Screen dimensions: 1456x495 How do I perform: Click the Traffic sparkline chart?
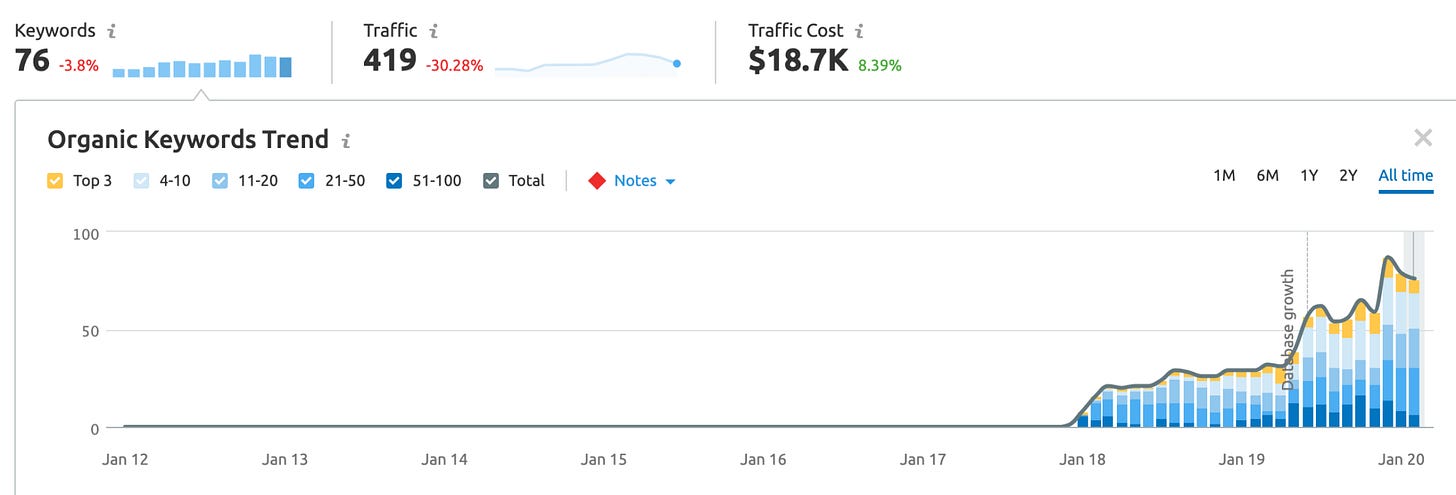point(588,64)
